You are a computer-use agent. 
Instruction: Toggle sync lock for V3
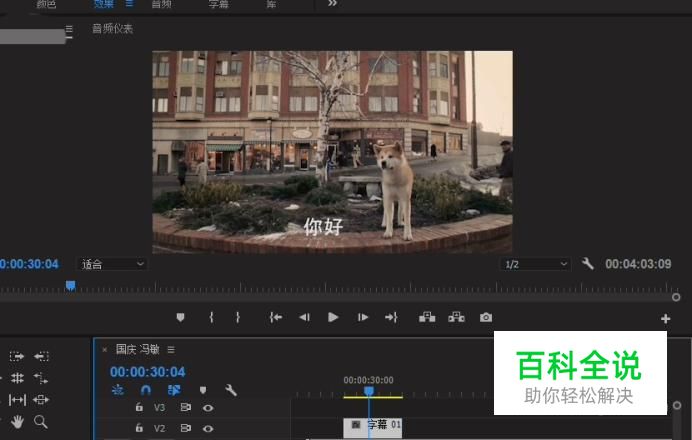[186, 407]
